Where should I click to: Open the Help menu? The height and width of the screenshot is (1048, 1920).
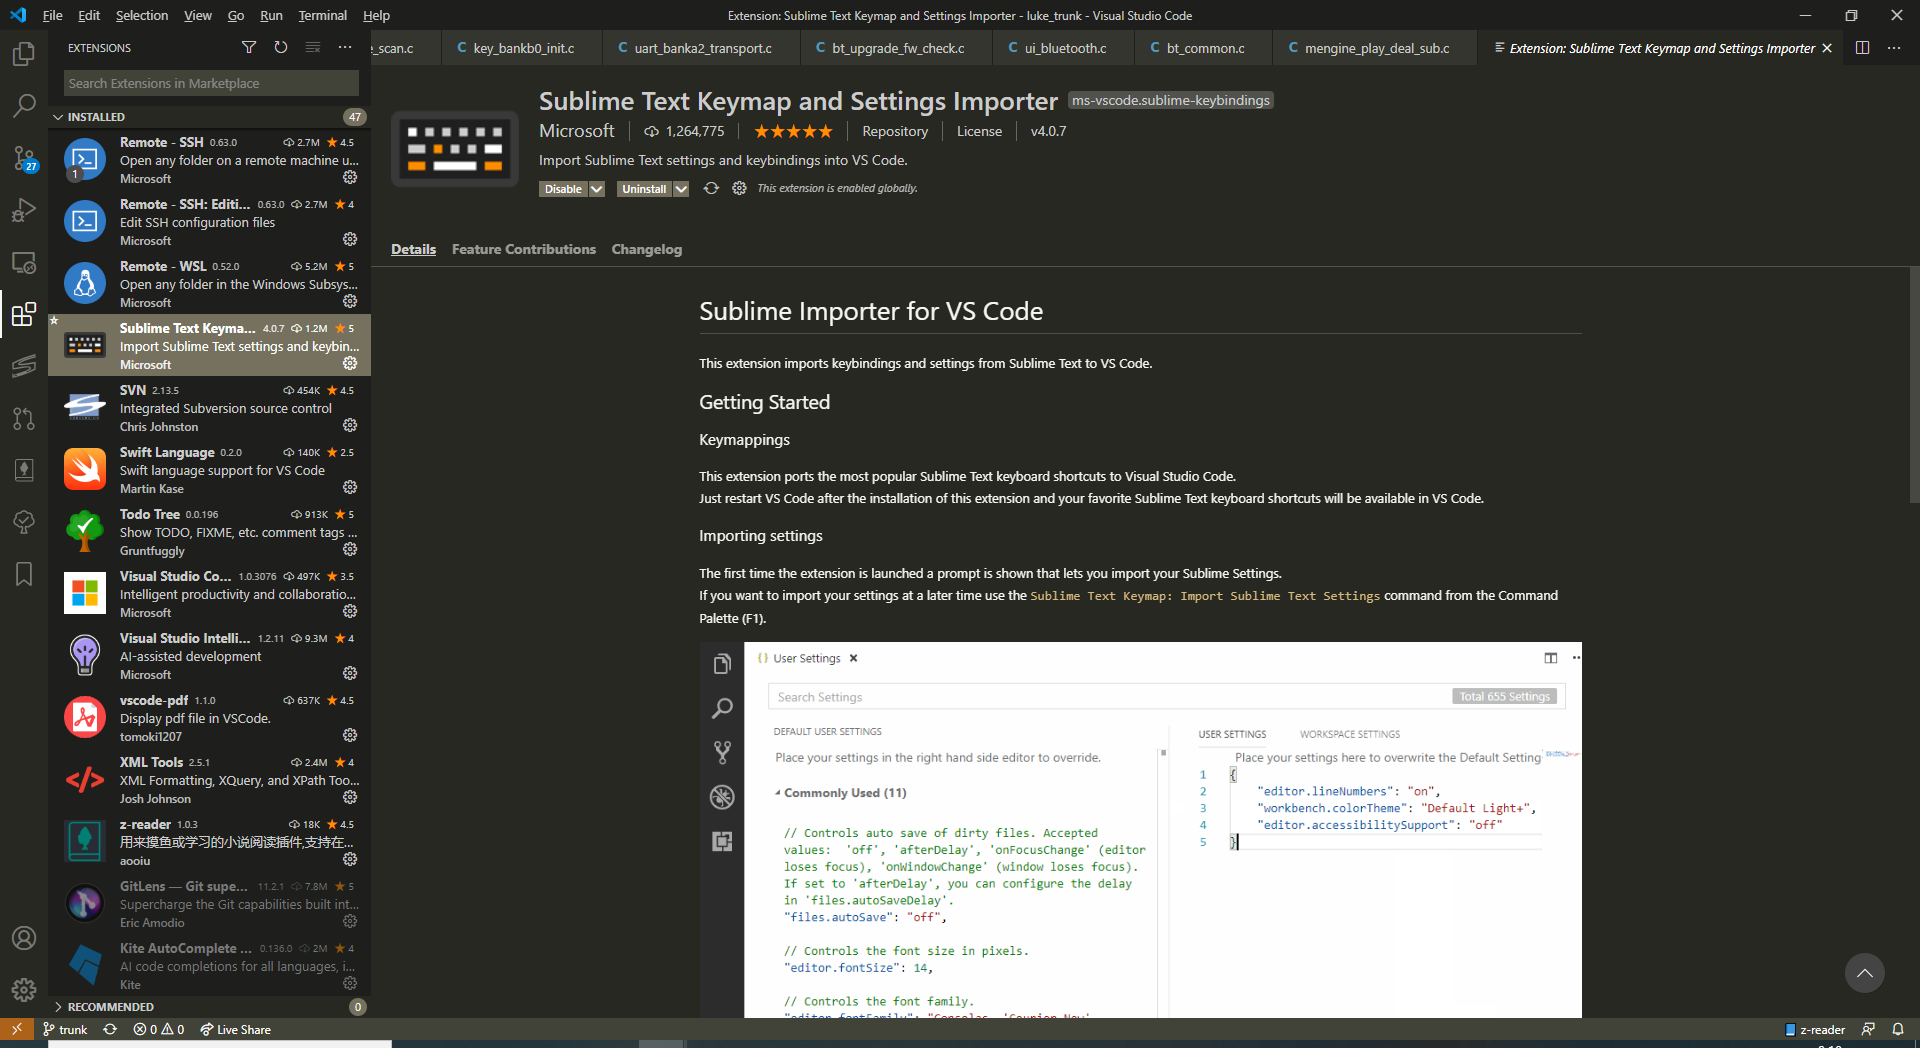[x=376, y=15]
